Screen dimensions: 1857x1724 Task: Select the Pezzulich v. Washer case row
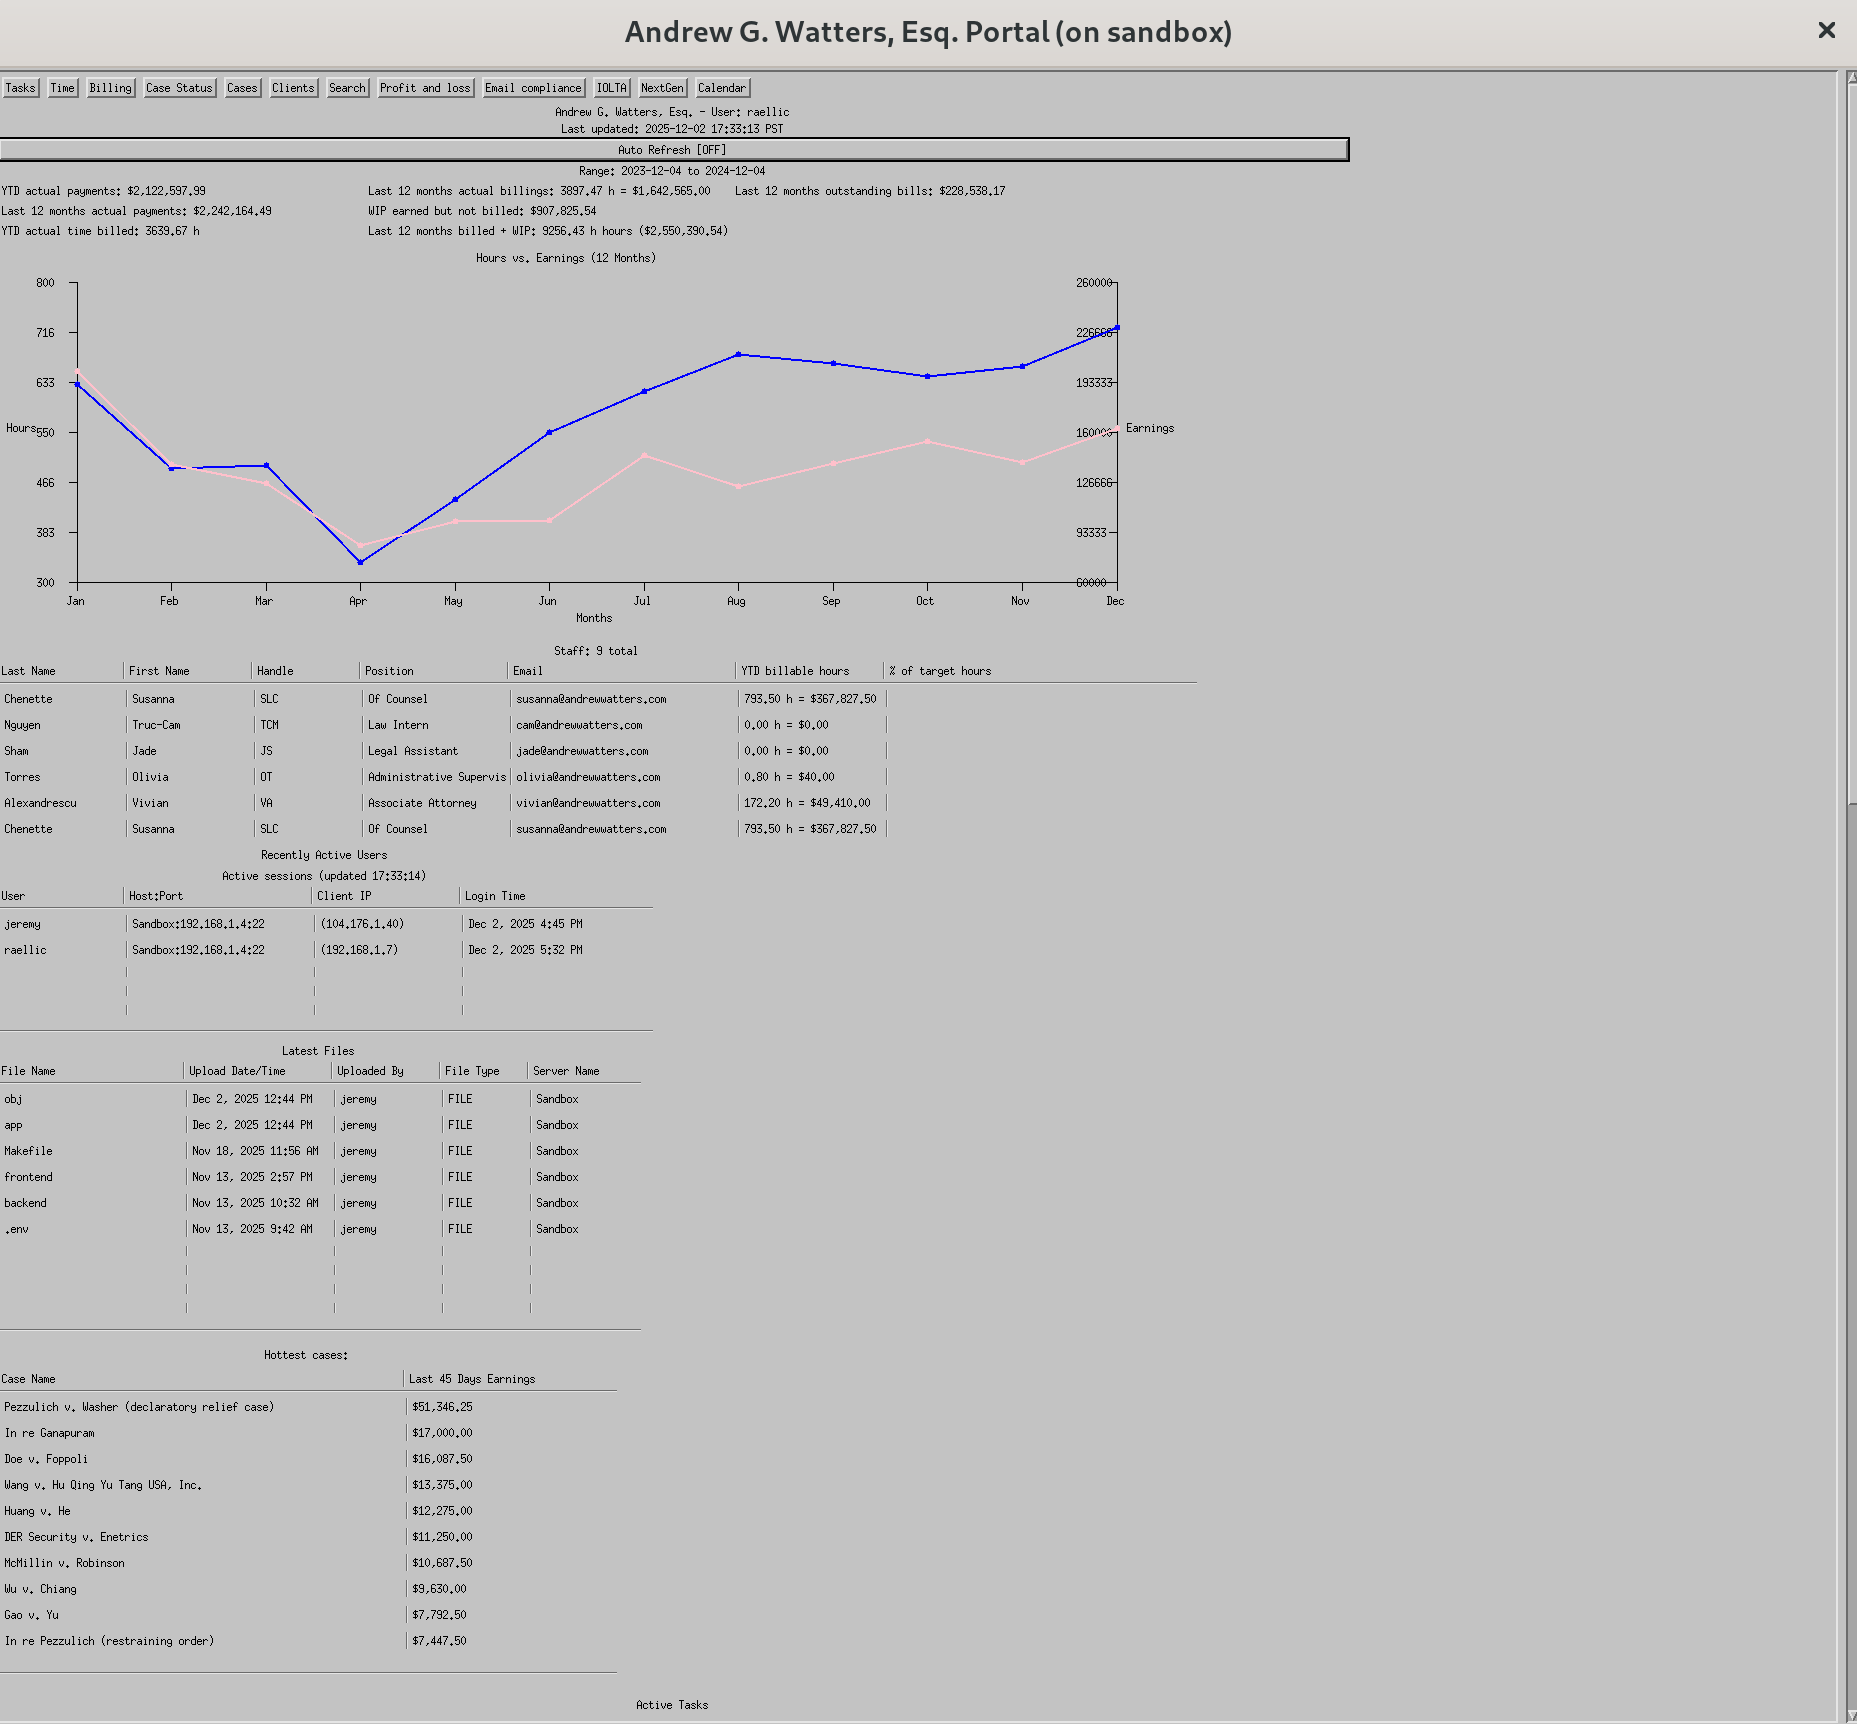(x=139, y=1407)
